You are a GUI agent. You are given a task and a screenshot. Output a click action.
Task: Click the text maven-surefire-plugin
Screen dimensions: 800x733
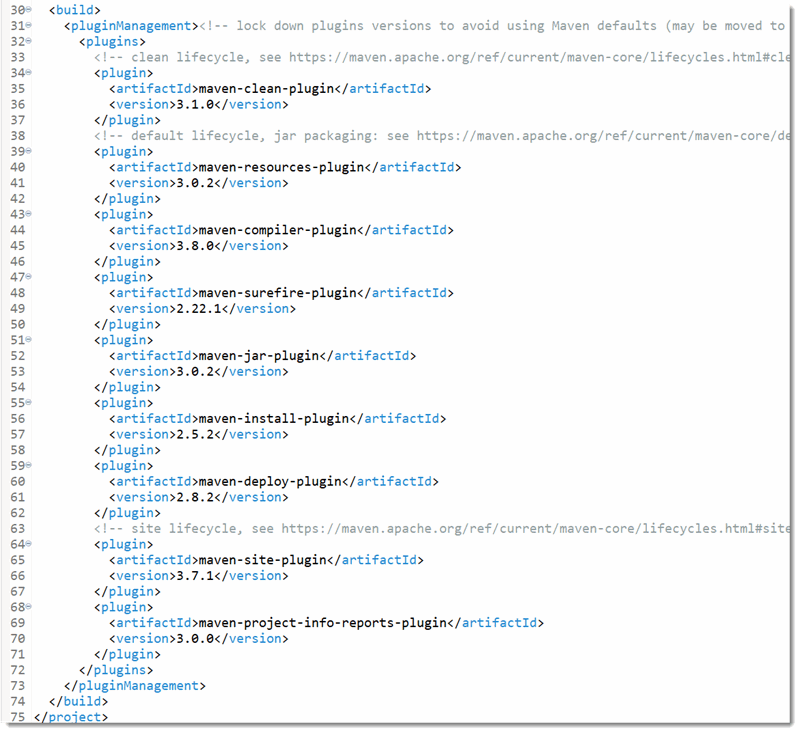[277, 293]
